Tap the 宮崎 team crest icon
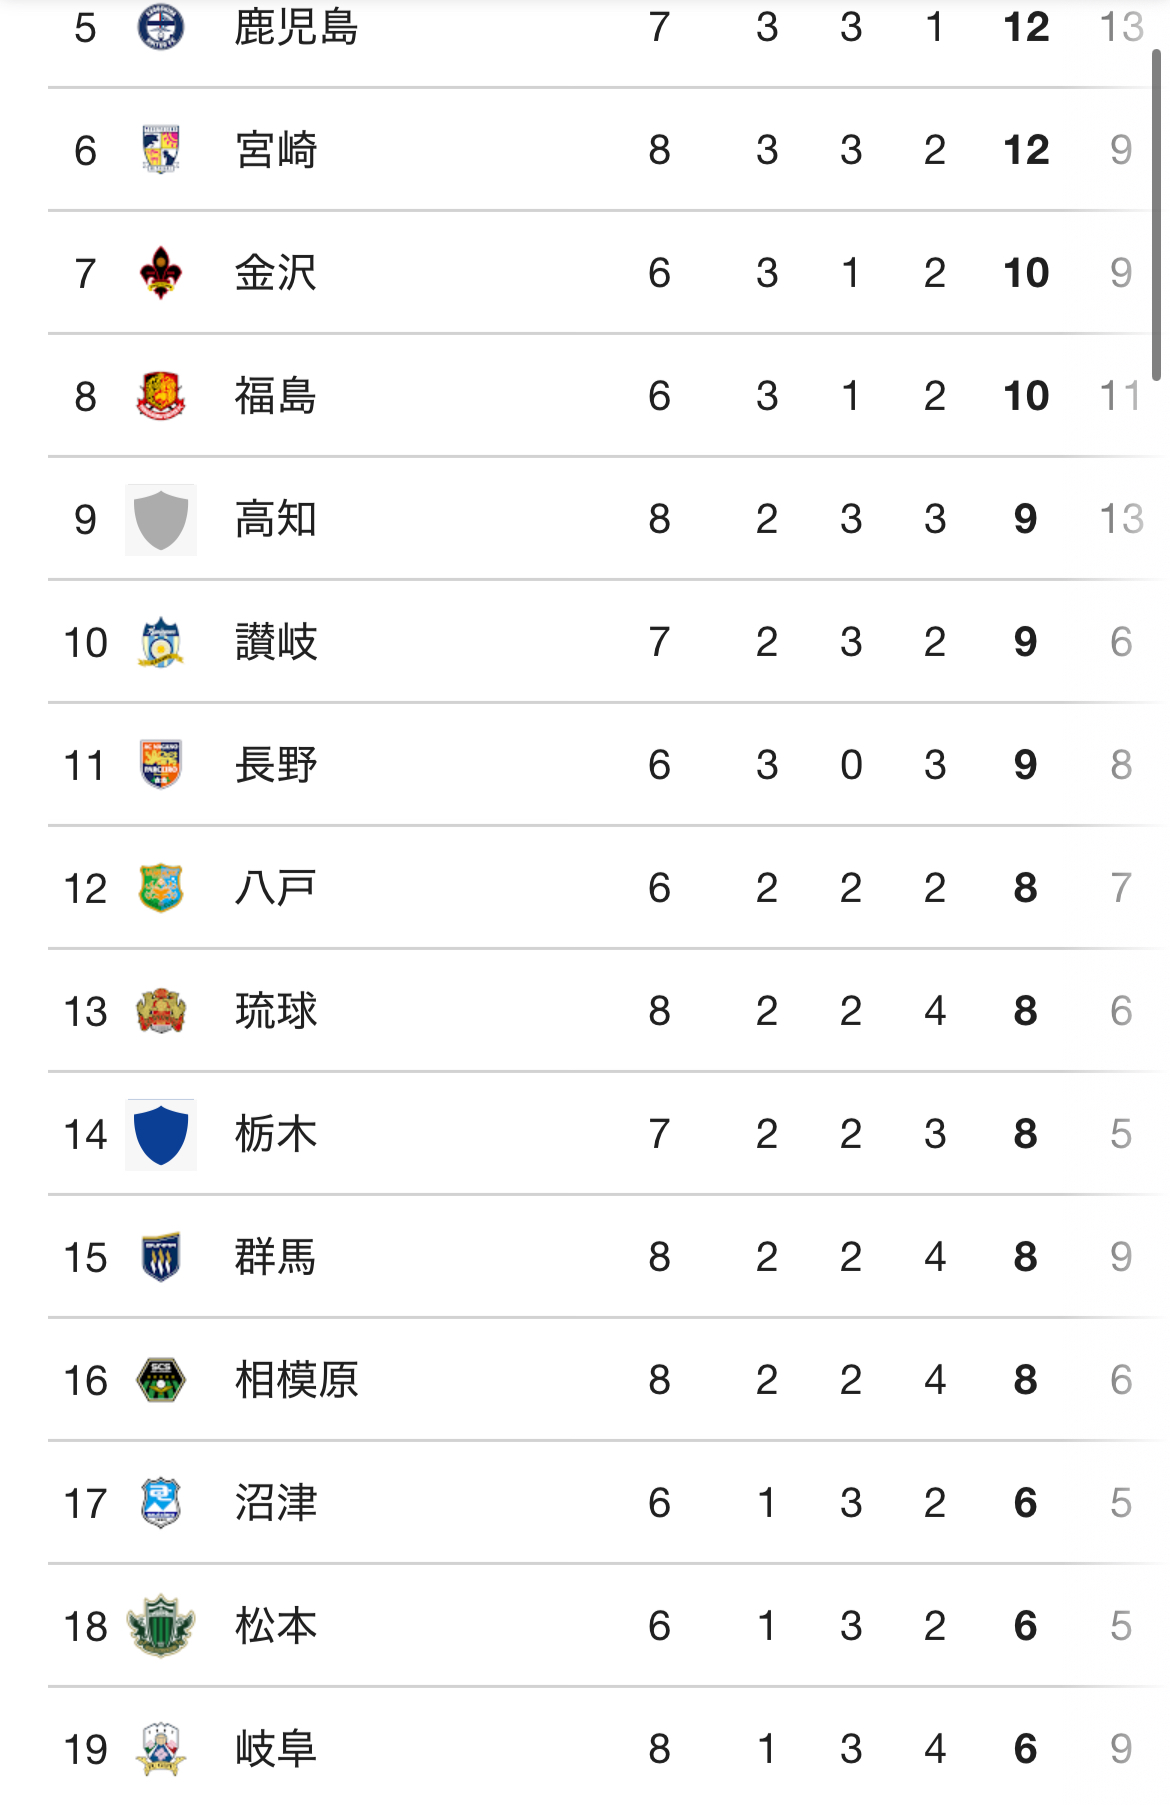 pyautogui.click(x=160, y=150)
